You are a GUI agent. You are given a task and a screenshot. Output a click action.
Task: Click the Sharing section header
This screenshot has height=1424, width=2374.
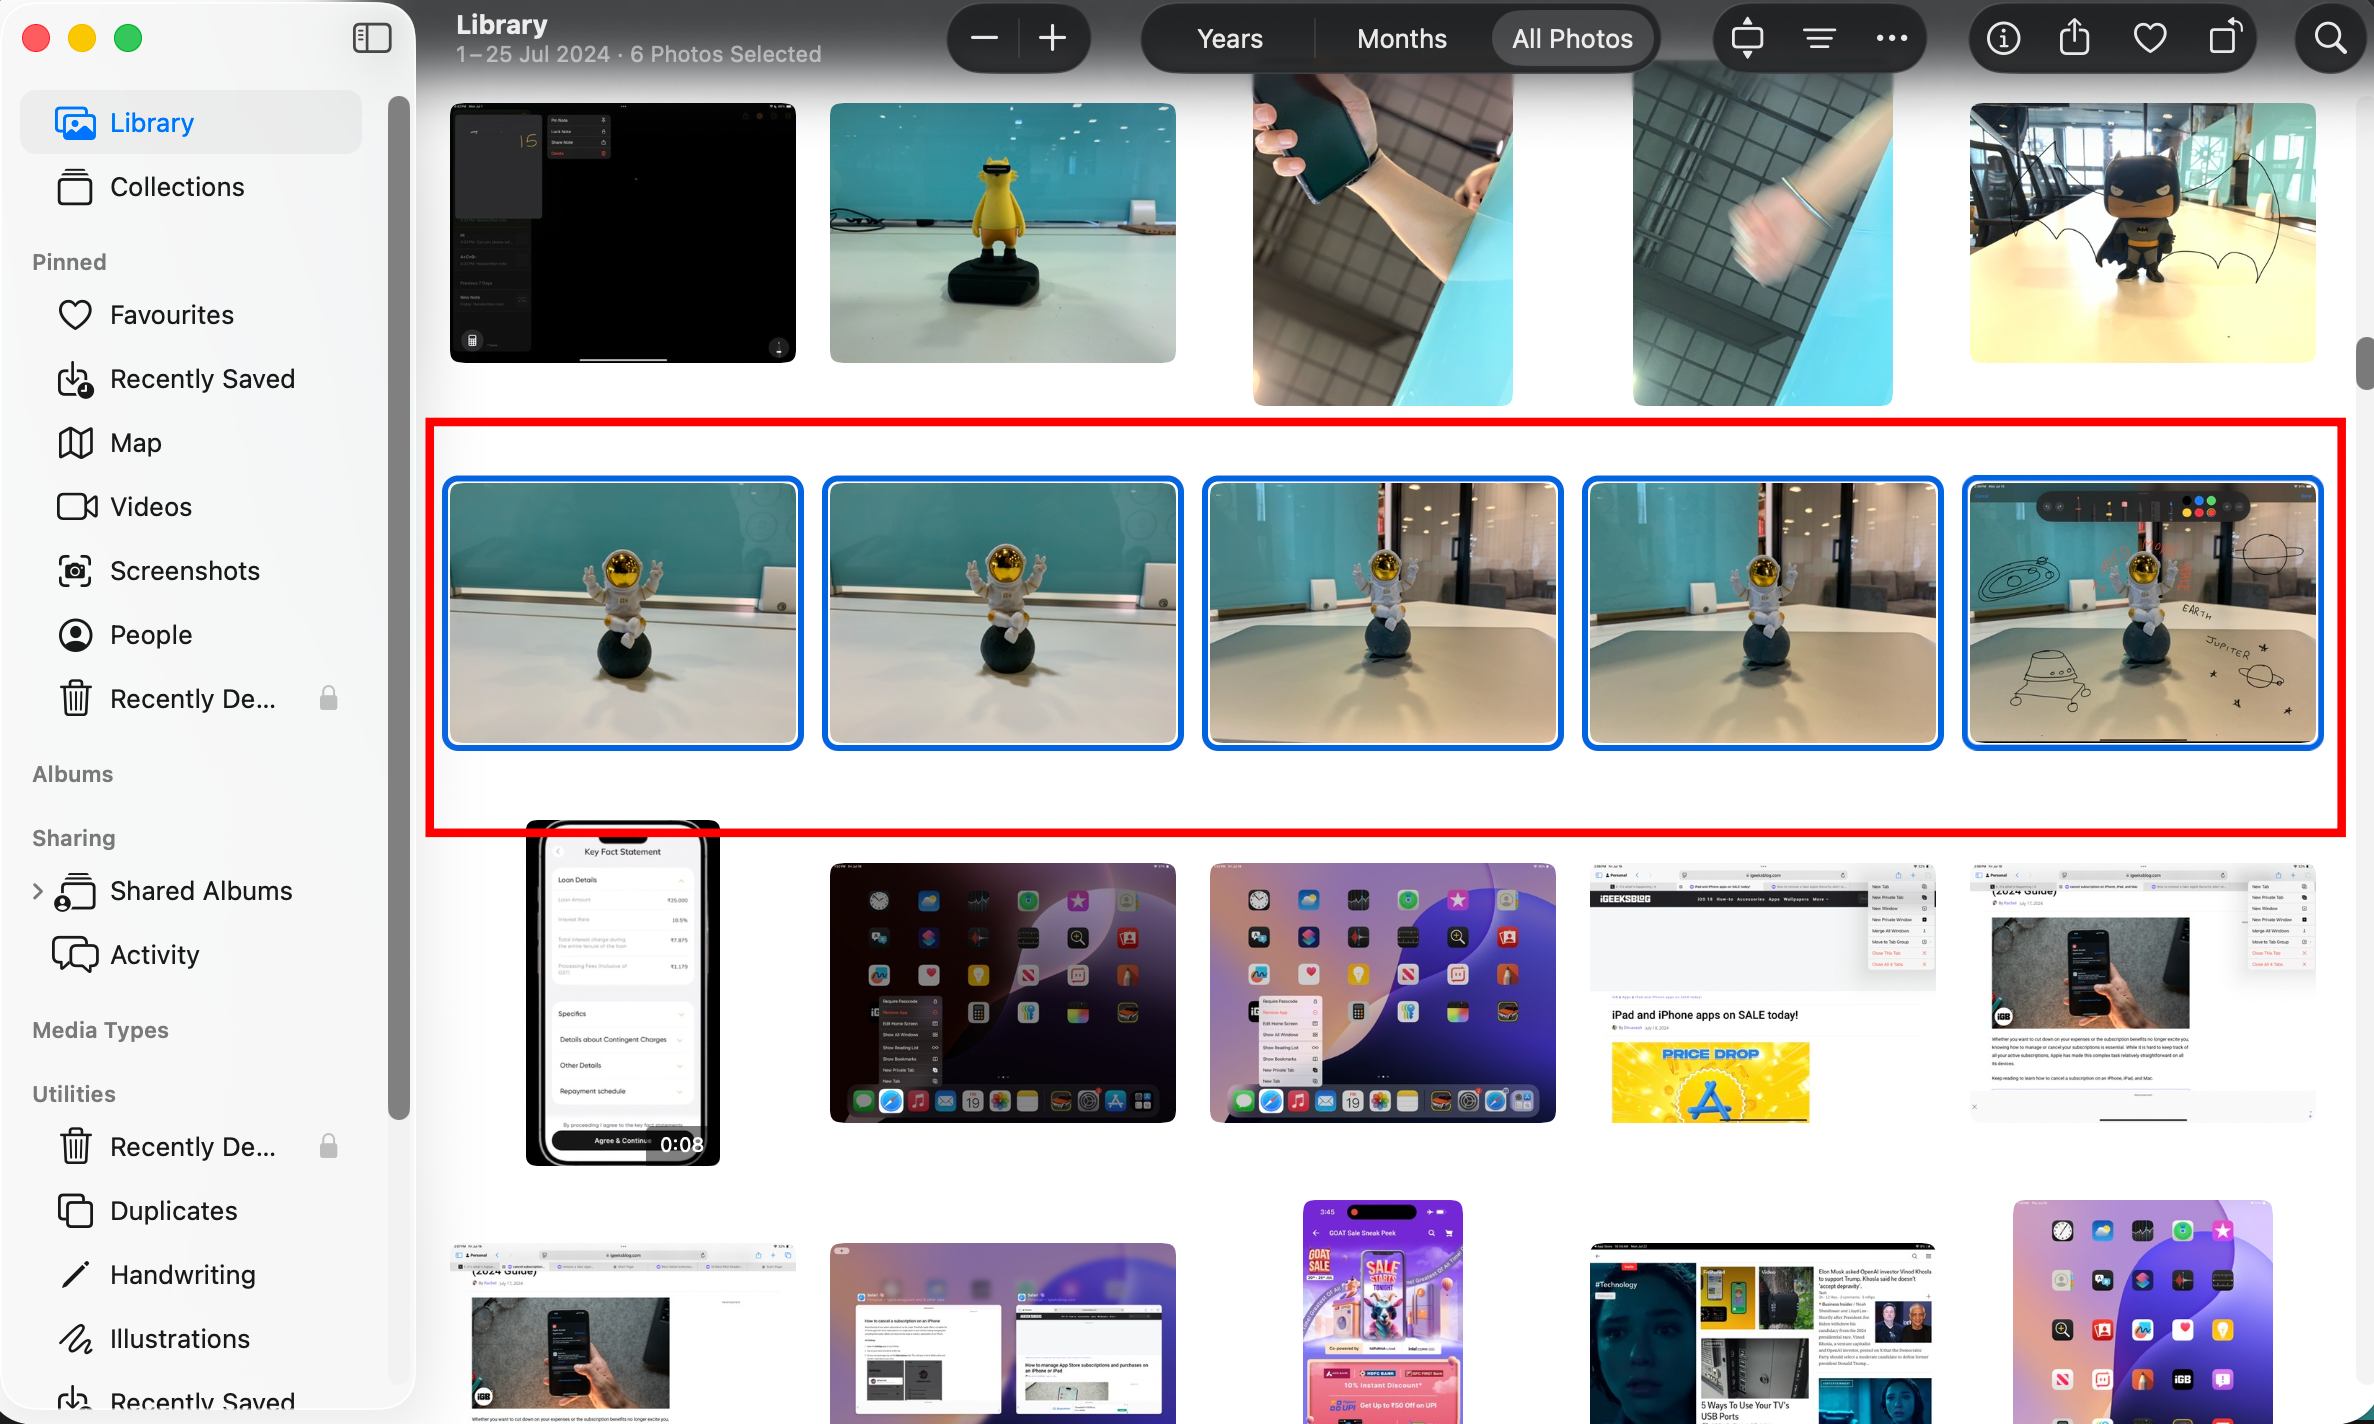[x=73, y=838]
